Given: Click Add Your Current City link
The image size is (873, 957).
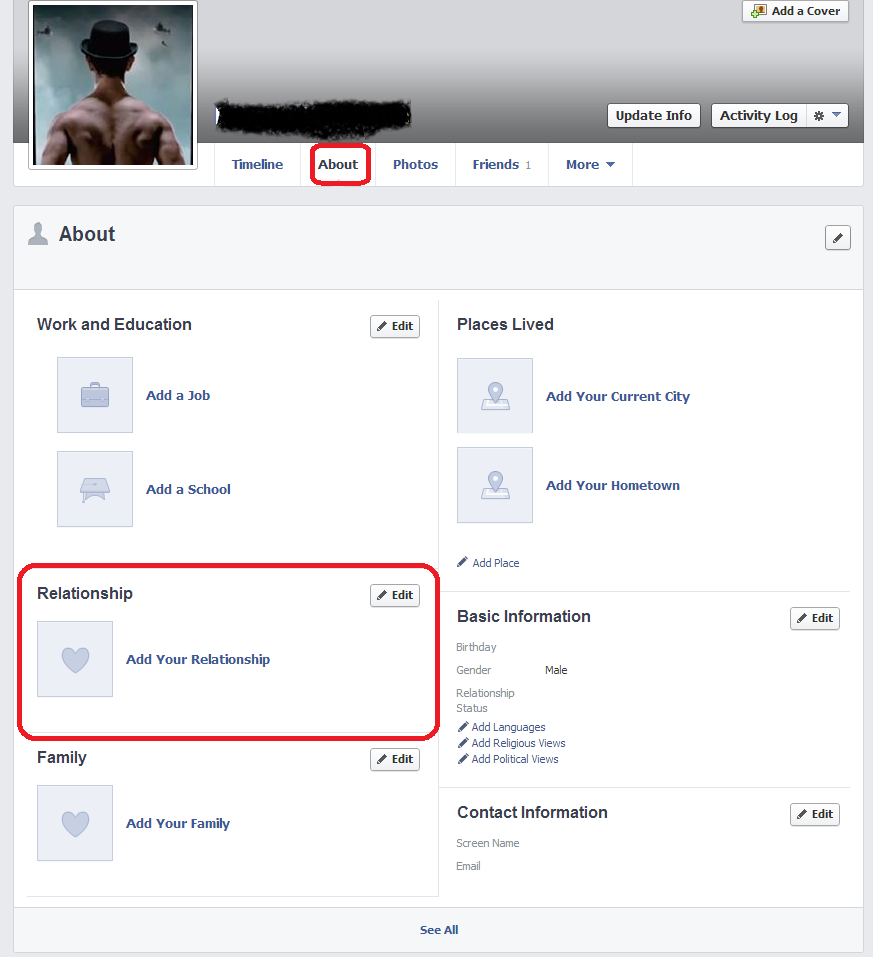Looking at the screenshot, I should point(618,397).
